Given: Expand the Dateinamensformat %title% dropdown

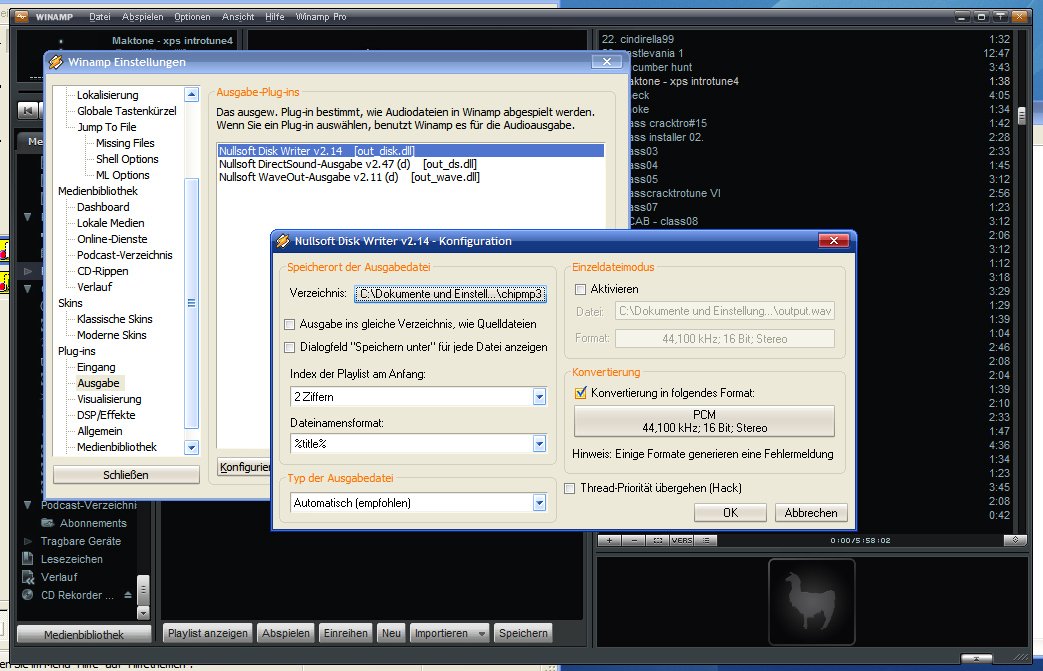Looking at the screenshot, I should click(540, 443).
